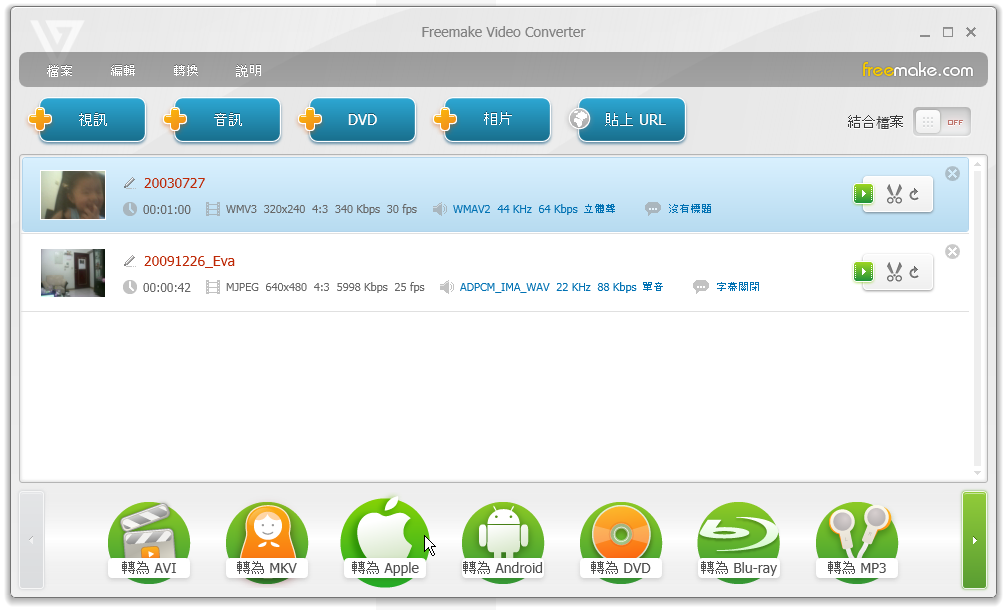Convert to MKV format
Image resolution: width=1007 pixels, height=610 pixels.
(x=267, y=543)
